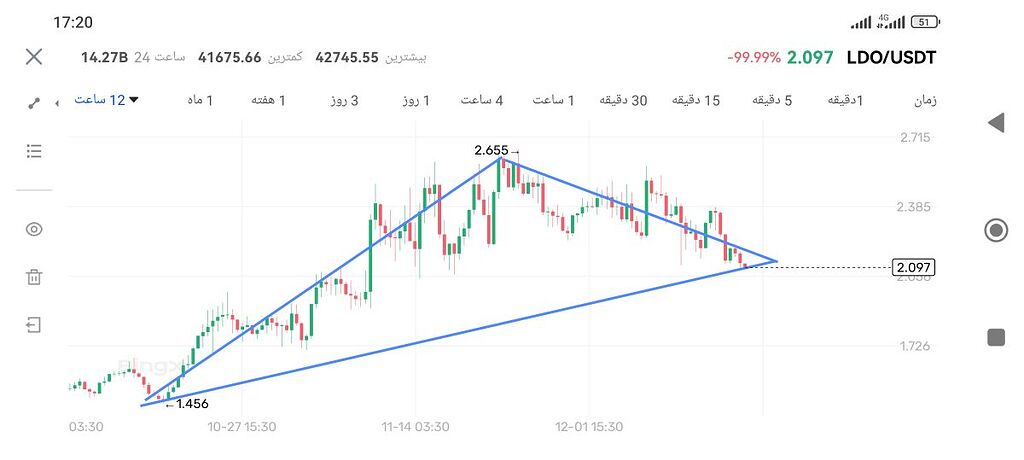The height and width of the screenshot is (460, 1024).
Task: Select the trend line drawing tool
Action: [34, 103]
